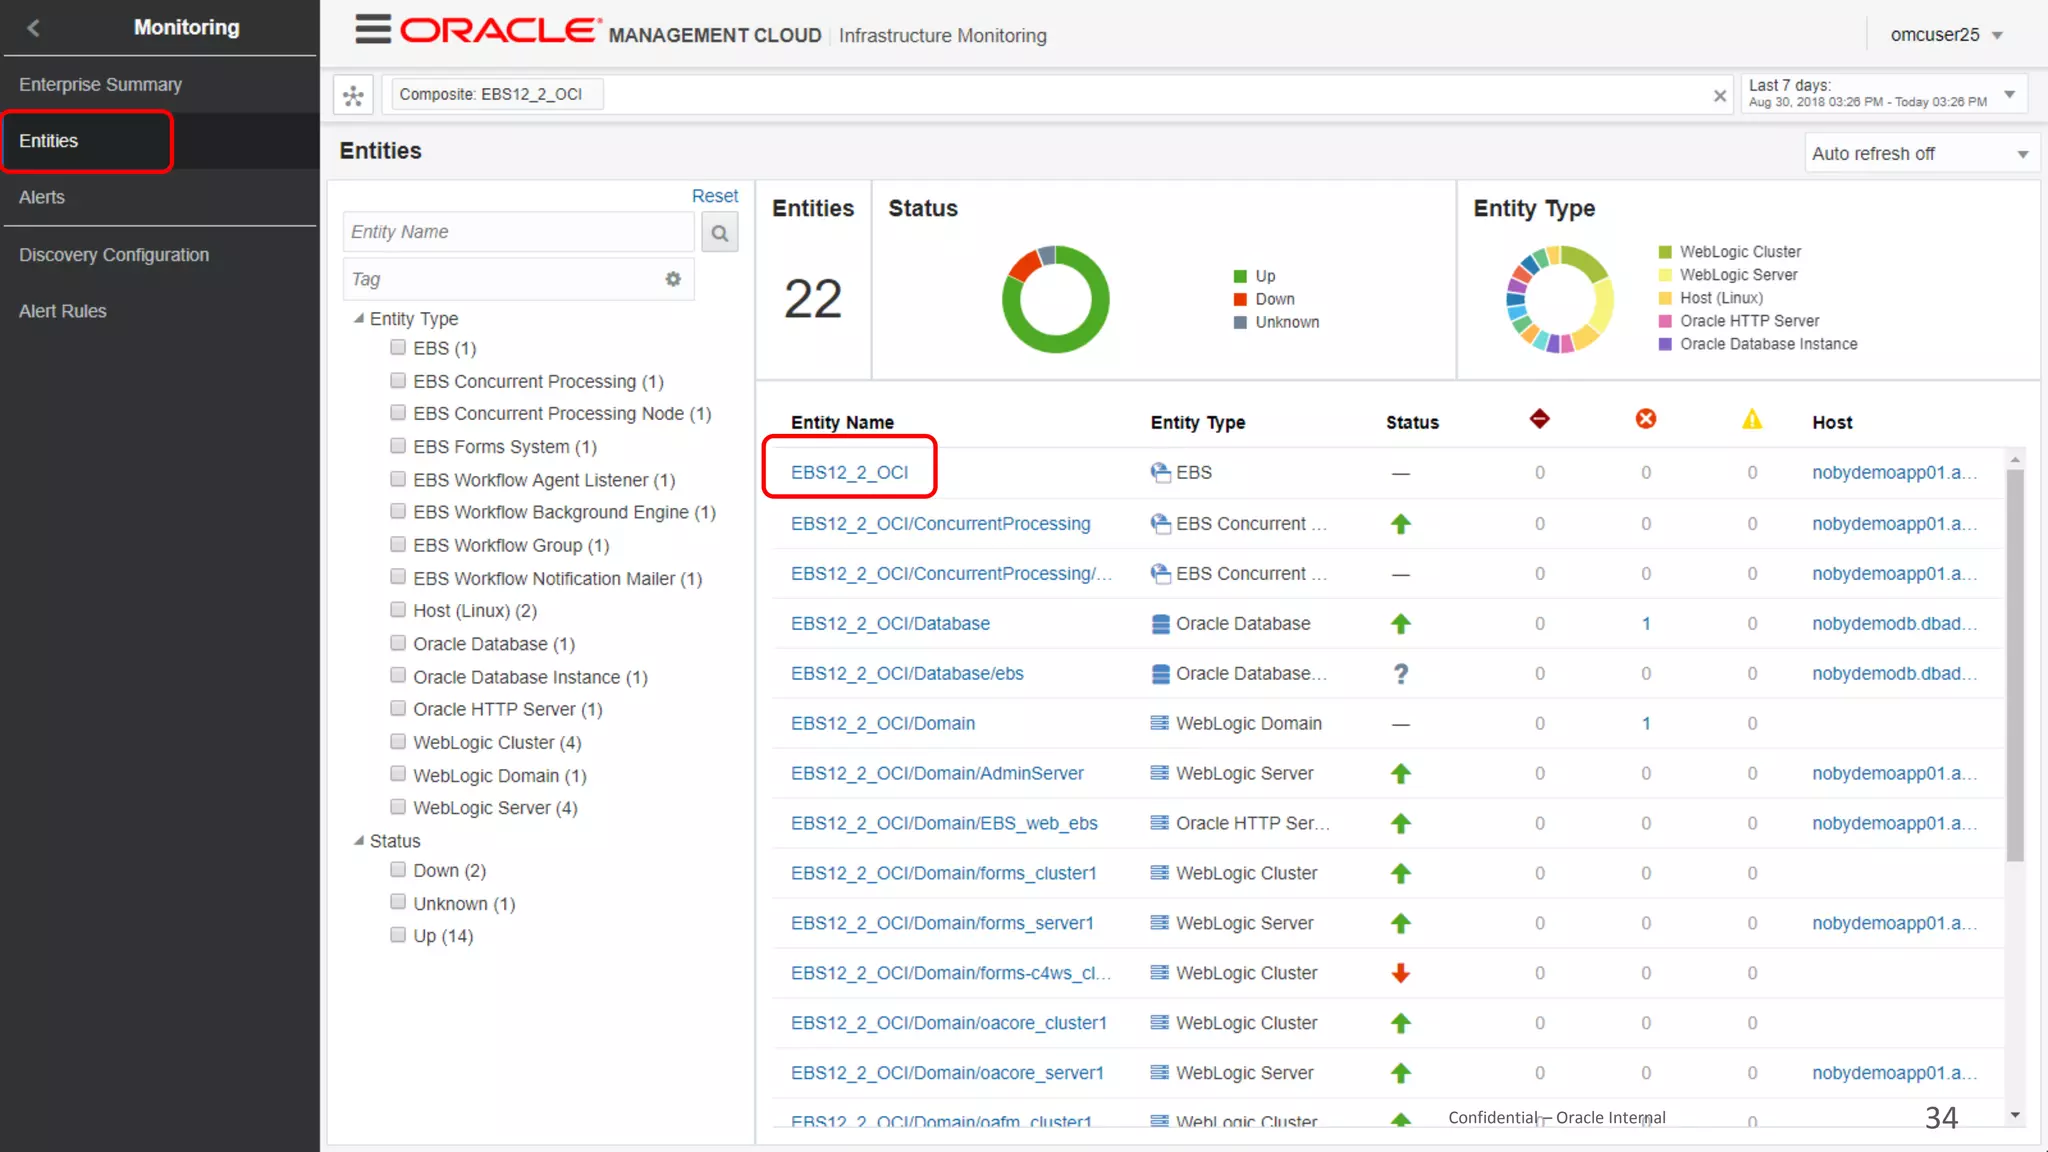2048x1152 pixels.
Task: Open the EBS12_2_OCI entity link
Action: tap(850, 472)
